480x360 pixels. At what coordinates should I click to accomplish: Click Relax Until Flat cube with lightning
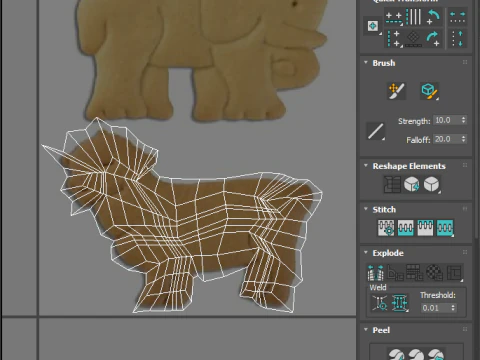click(412, 184)
